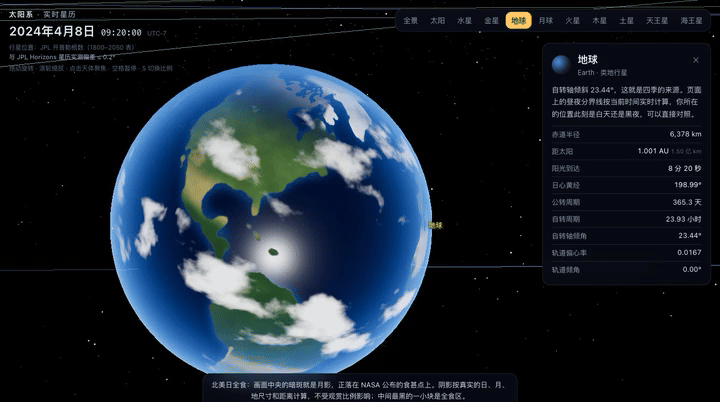The height and width of the screenshot is (402, 720).
Task: Click the Earth sphere icon in info panel
Action: (561, 65)
